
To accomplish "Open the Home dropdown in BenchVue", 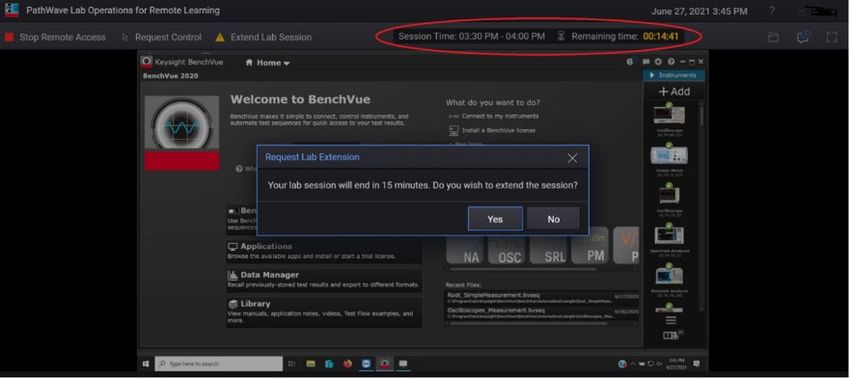I will [267, 63].
